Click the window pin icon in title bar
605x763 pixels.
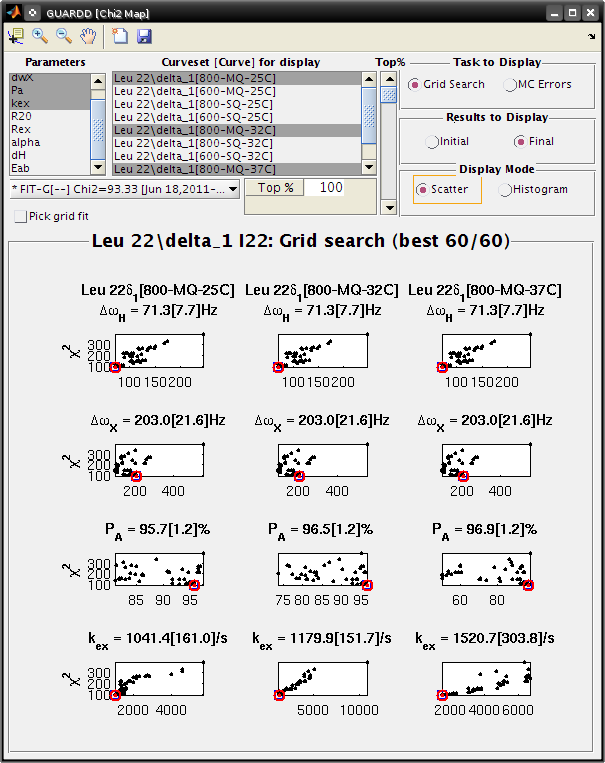[x=33, y=13]
